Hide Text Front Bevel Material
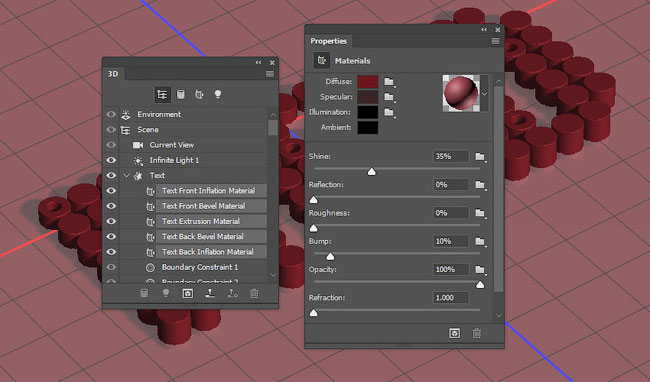Image resolution: width=650 pixels, height=382 pixels. coord(111,206)
